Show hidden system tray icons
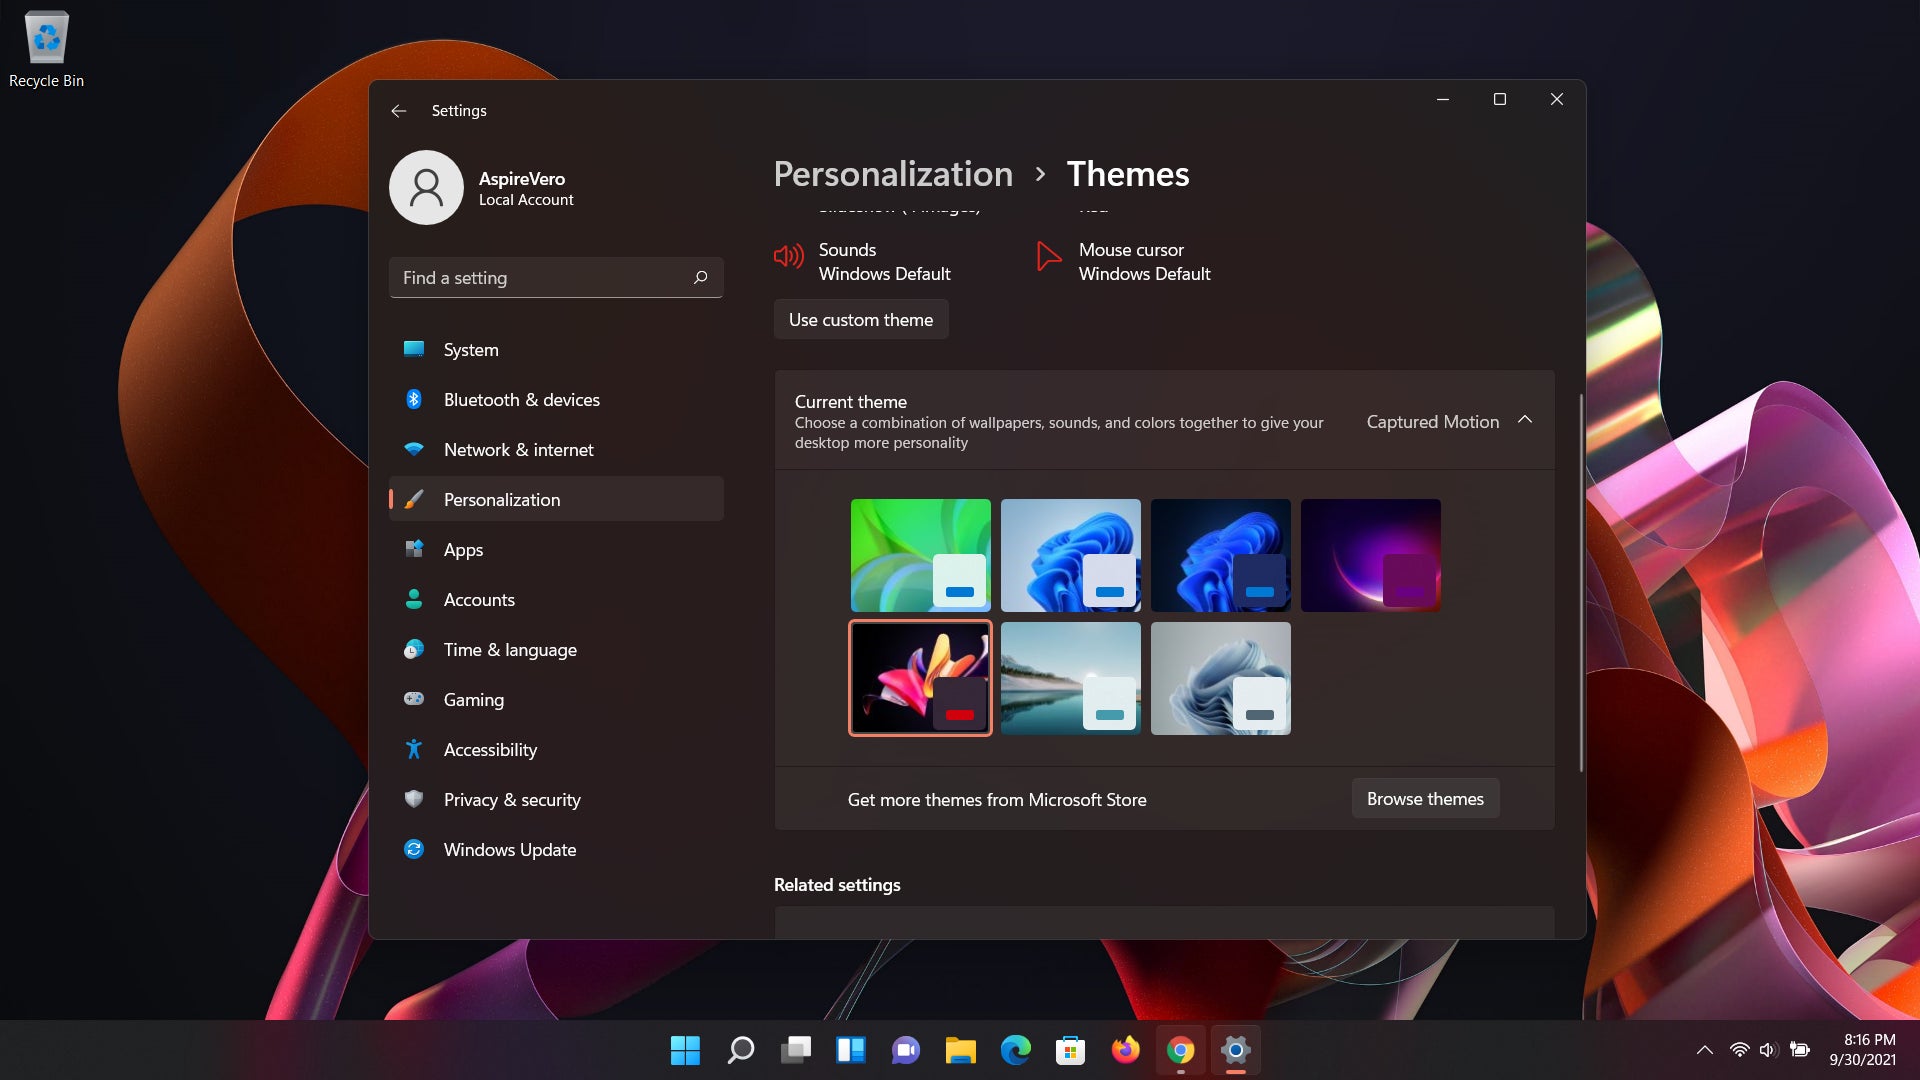The image size is (1920, 1080). 1705,1050
